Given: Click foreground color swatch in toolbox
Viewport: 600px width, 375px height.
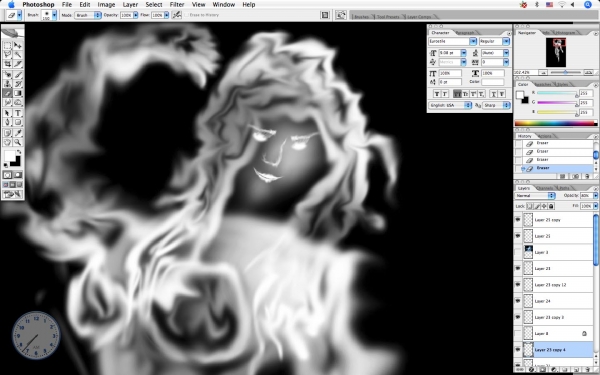Looking at the screenshot, I should pyautogui.click(x=10, y=156).
